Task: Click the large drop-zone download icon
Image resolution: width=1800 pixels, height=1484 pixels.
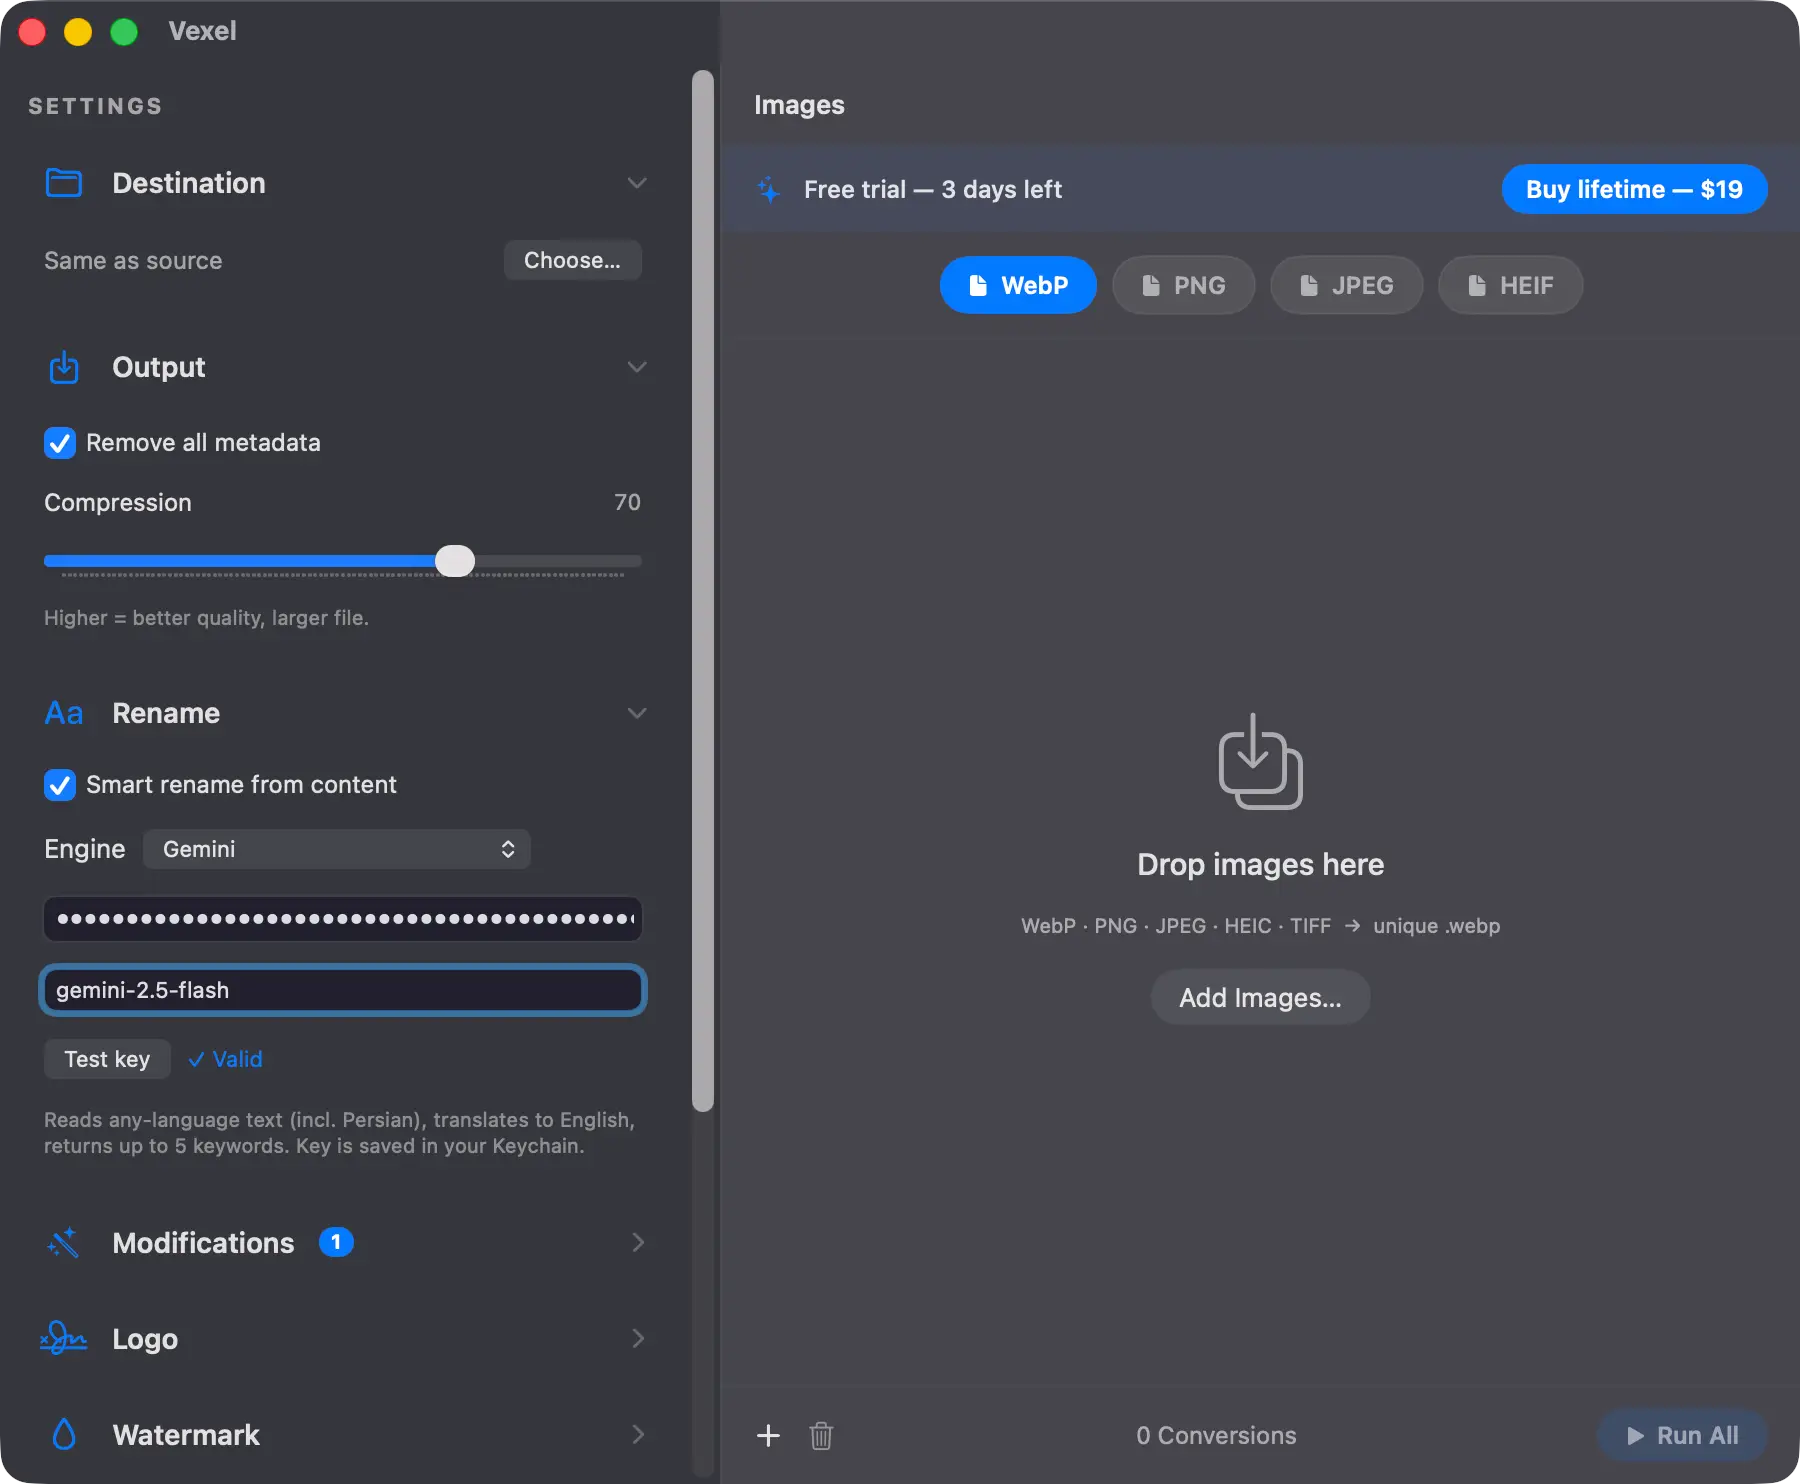Action: click(x=1260, y=761)
